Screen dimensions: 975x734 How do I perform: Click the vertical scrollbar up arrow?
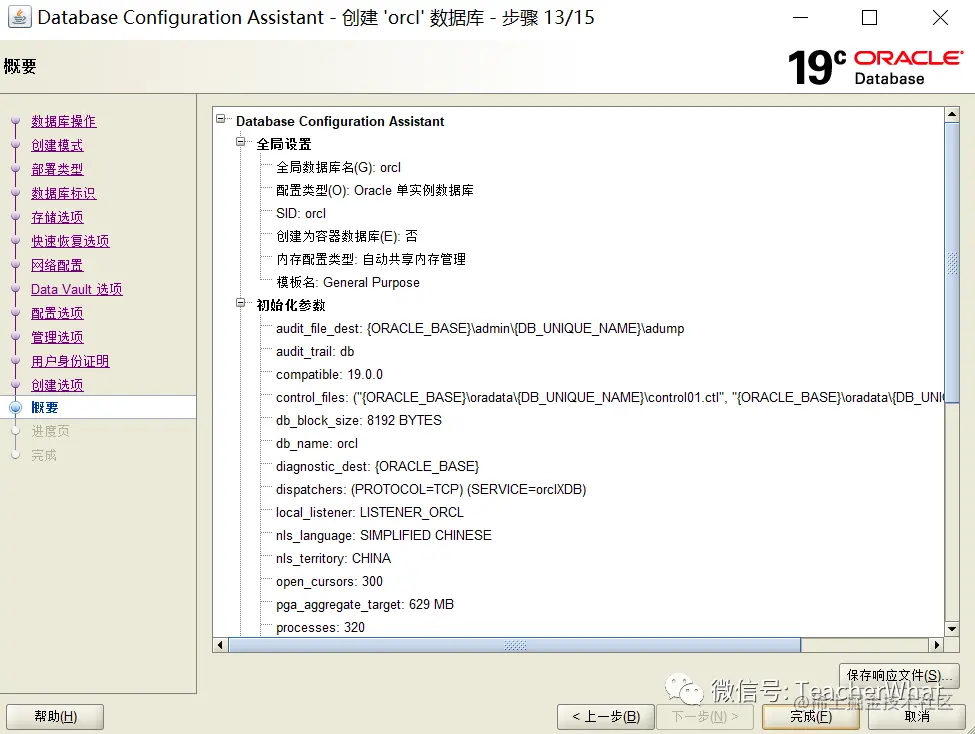click(x=952, y=114)
